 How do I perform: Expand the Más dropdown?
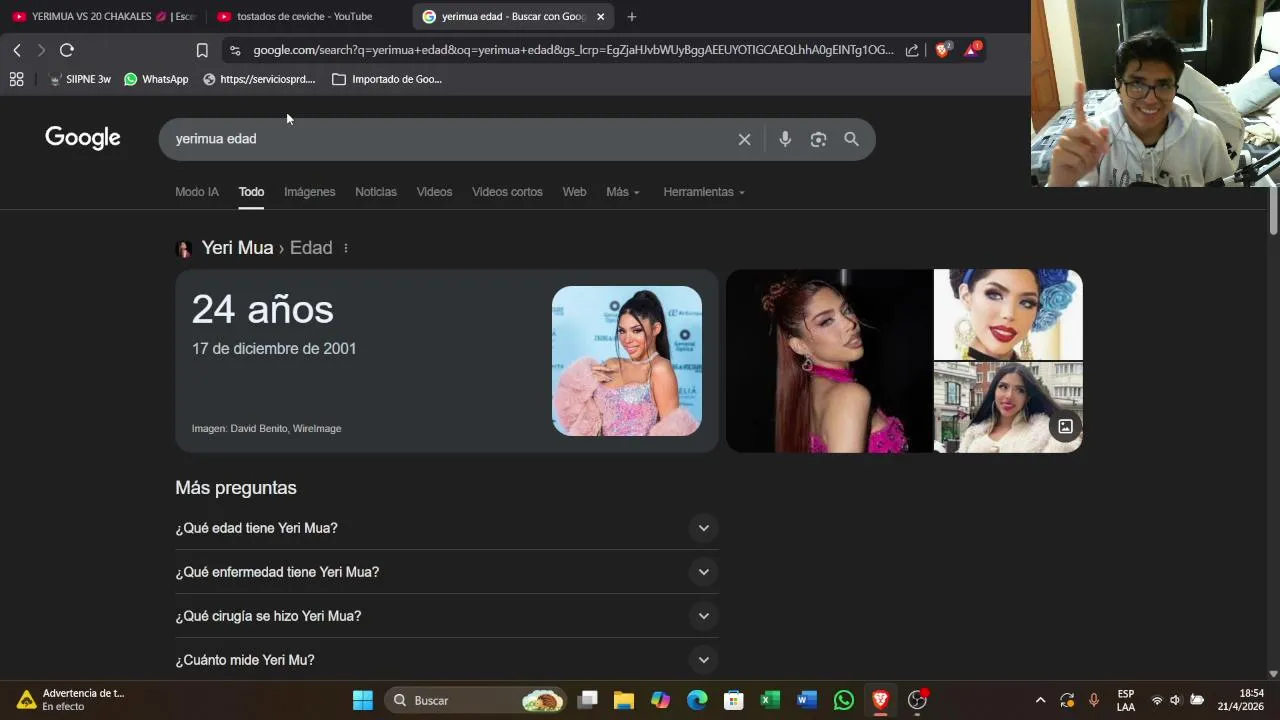click(622, 192)
